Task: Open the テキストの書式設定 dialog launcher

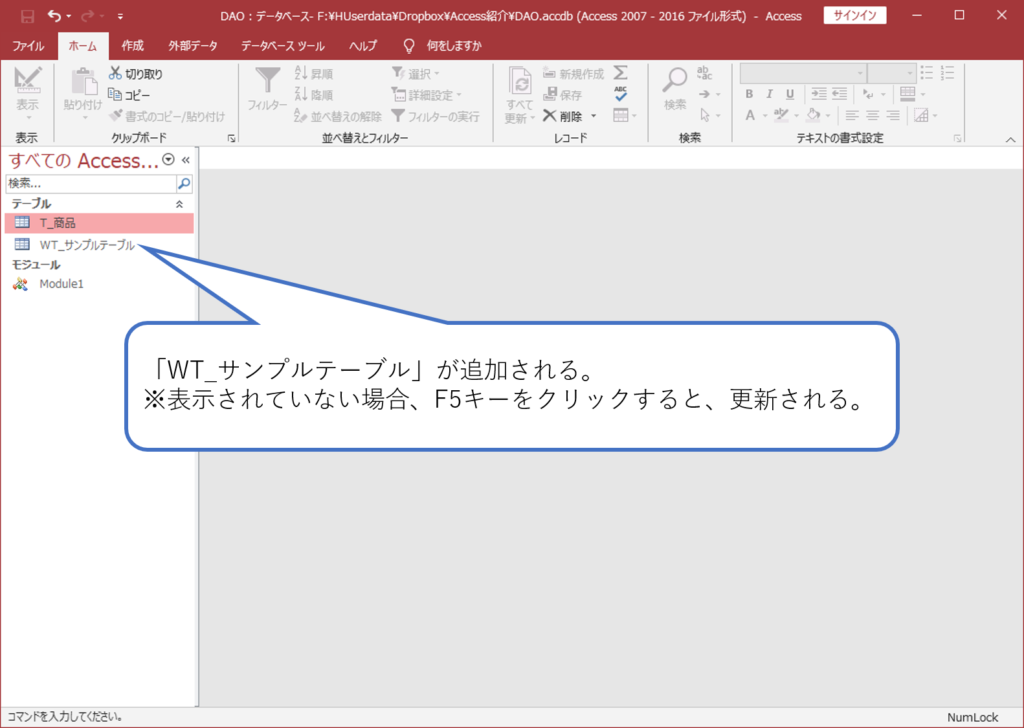Action: (957, 138)
